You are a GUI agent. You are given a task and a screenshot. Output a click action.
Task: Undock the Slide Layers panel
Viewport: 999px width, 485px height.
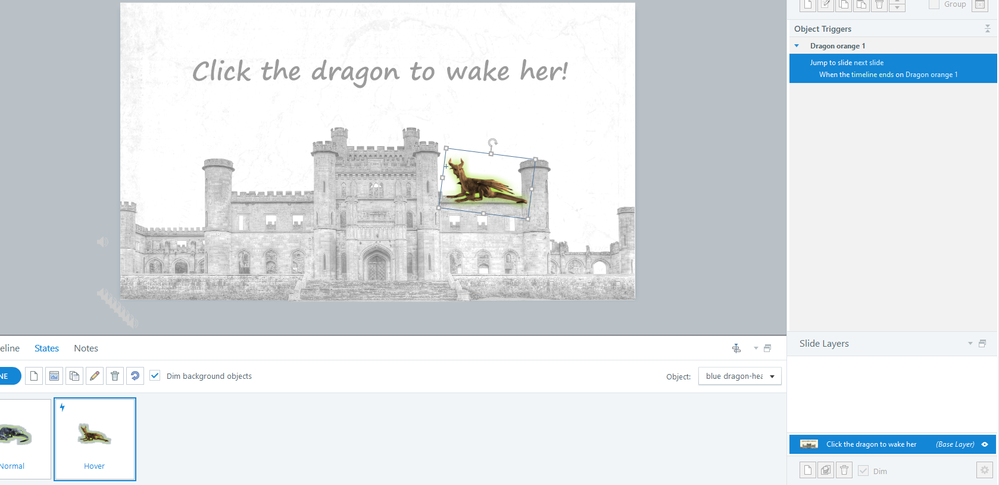[x=982, y=344]
